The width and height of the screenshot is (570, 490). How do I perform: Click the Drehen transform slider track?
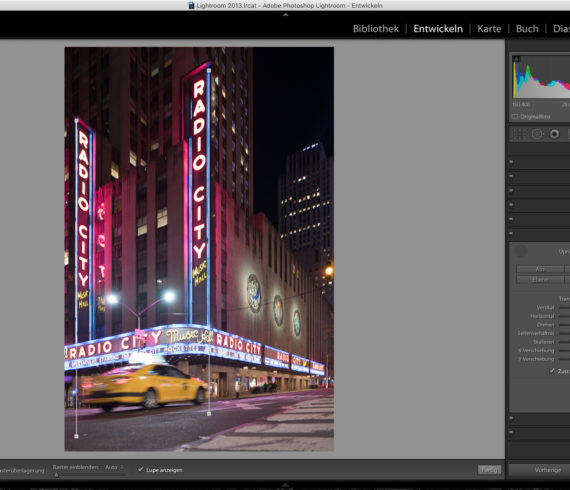coord(564,325)
